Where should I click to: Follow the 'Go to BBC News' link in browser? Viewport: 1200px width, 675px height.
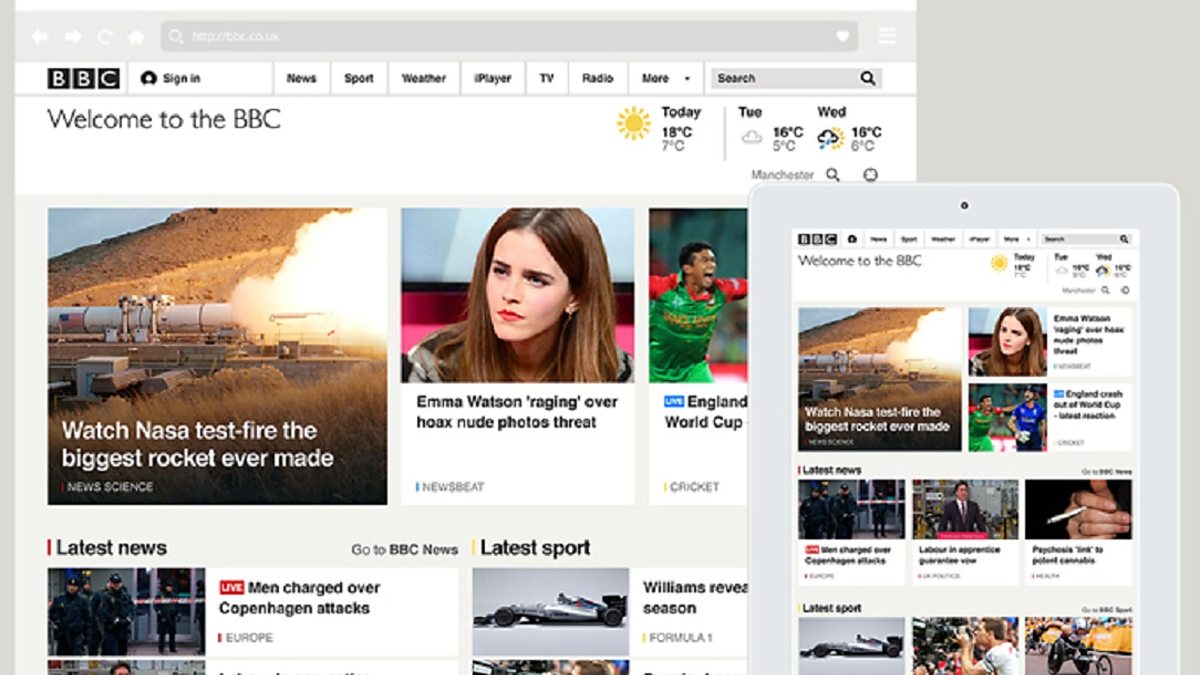click(405, 549)
